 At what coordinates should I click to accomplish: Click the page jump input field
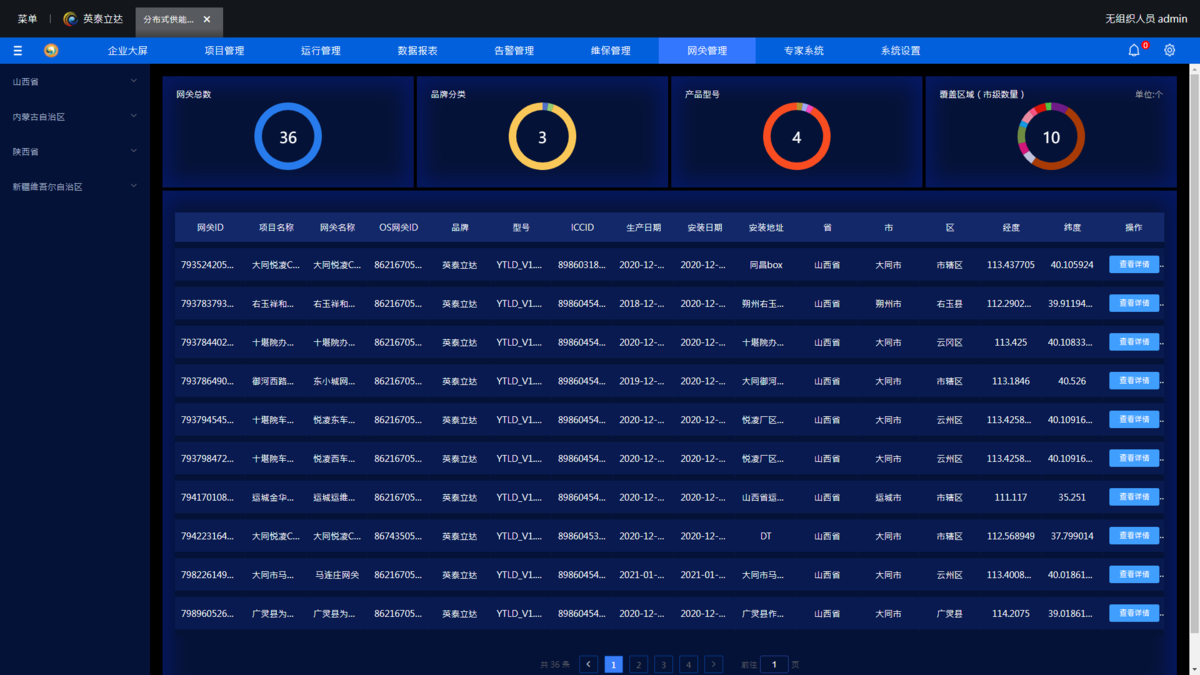pos(774,664)
